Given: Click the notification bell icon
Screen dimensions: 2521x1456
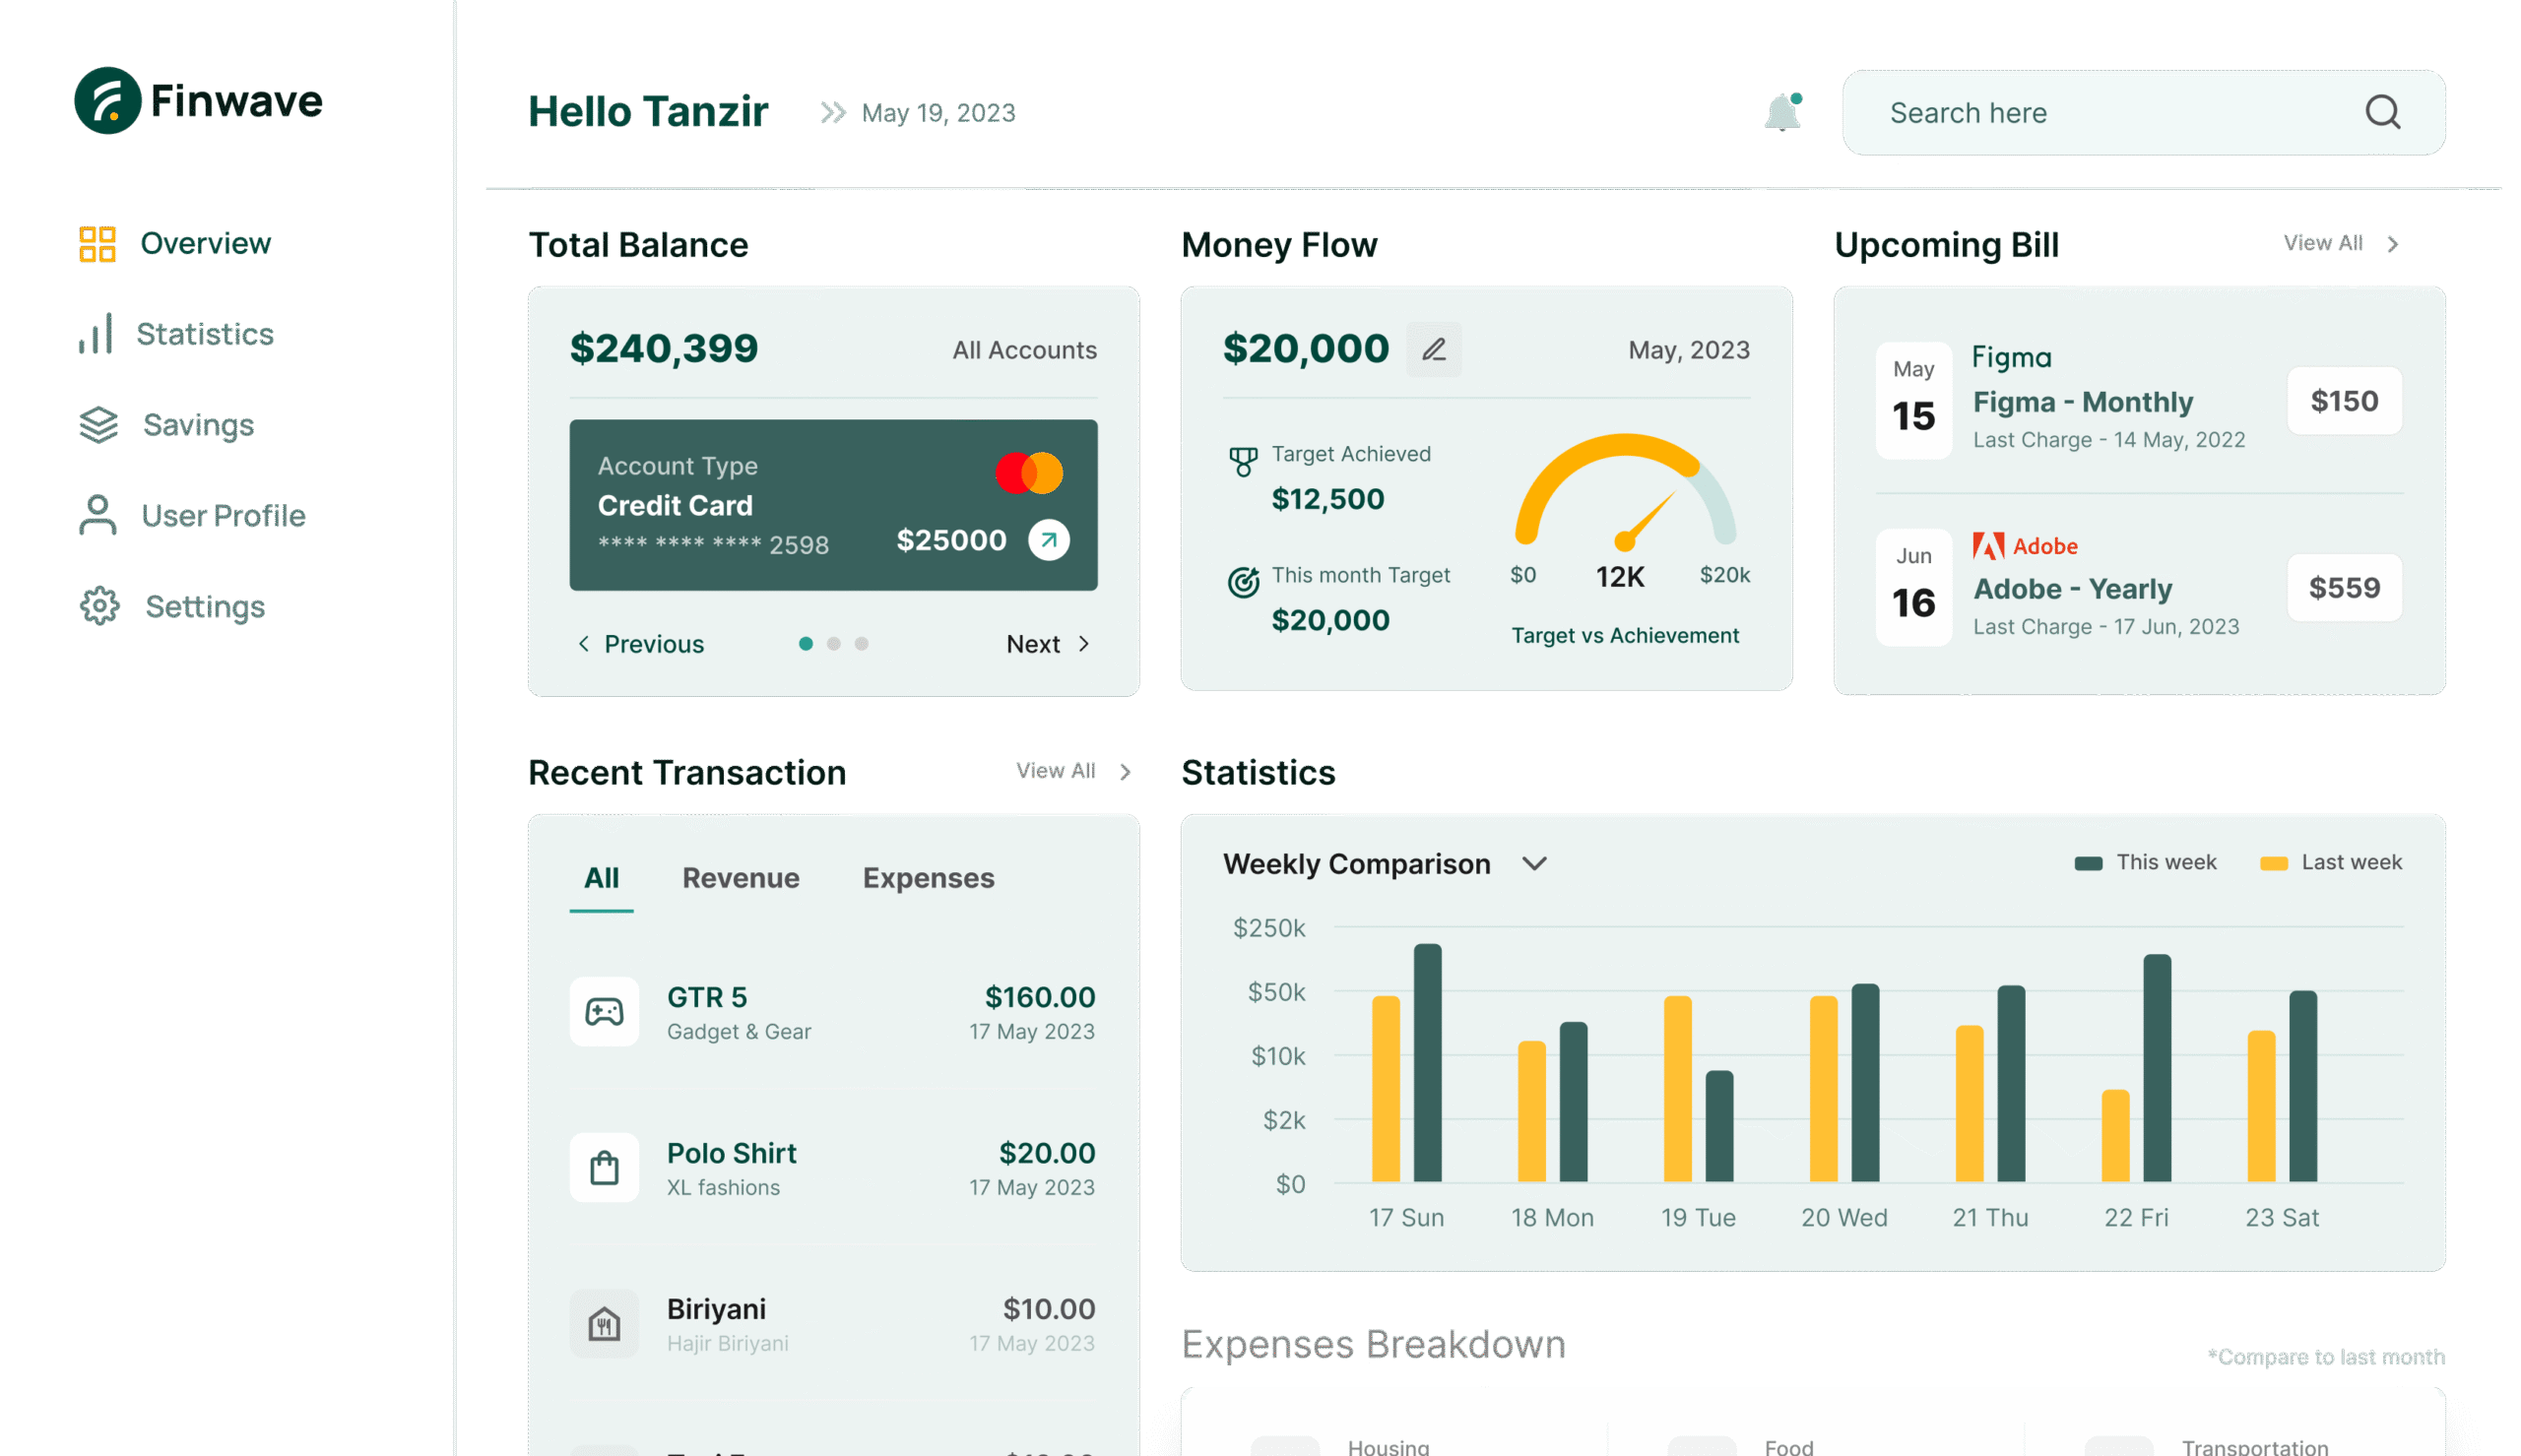Looking at the screenshot, I should 1782,112.
